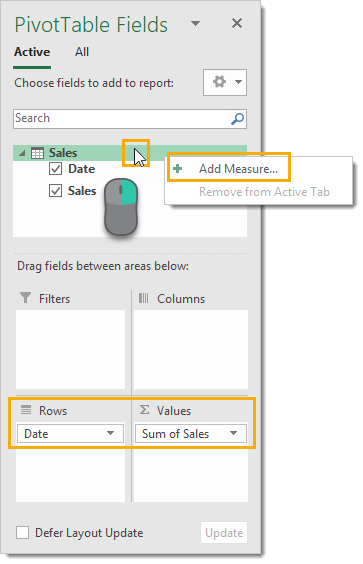The height and width of the screenshot is (564, 363).
Task: Switch to the All tab
Action: click(x=82, y=52)
